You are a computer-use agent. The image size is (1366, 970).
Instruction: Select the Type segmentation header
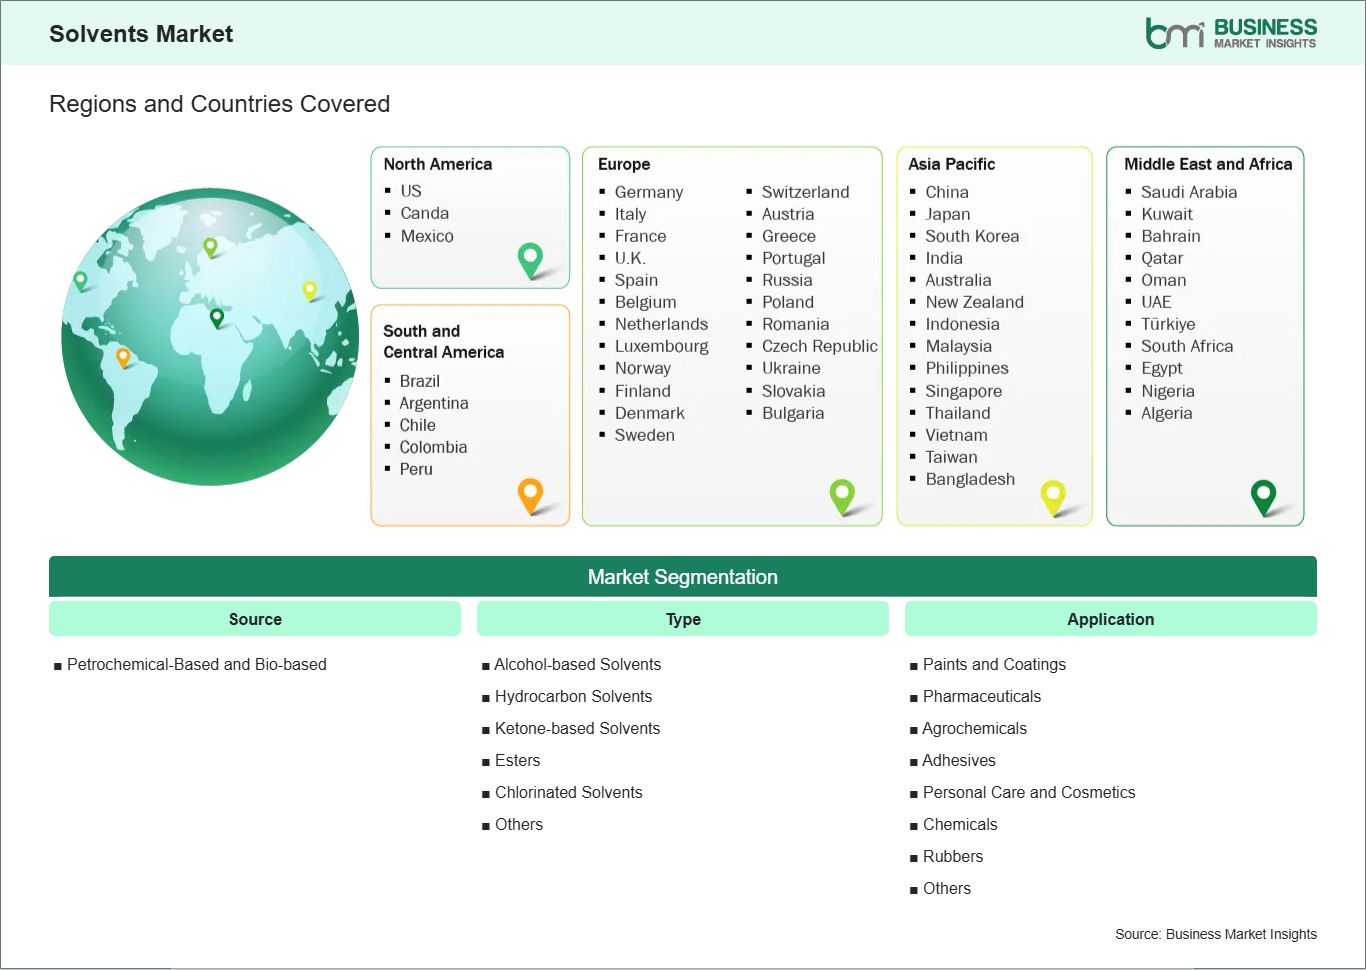(683, 619)
